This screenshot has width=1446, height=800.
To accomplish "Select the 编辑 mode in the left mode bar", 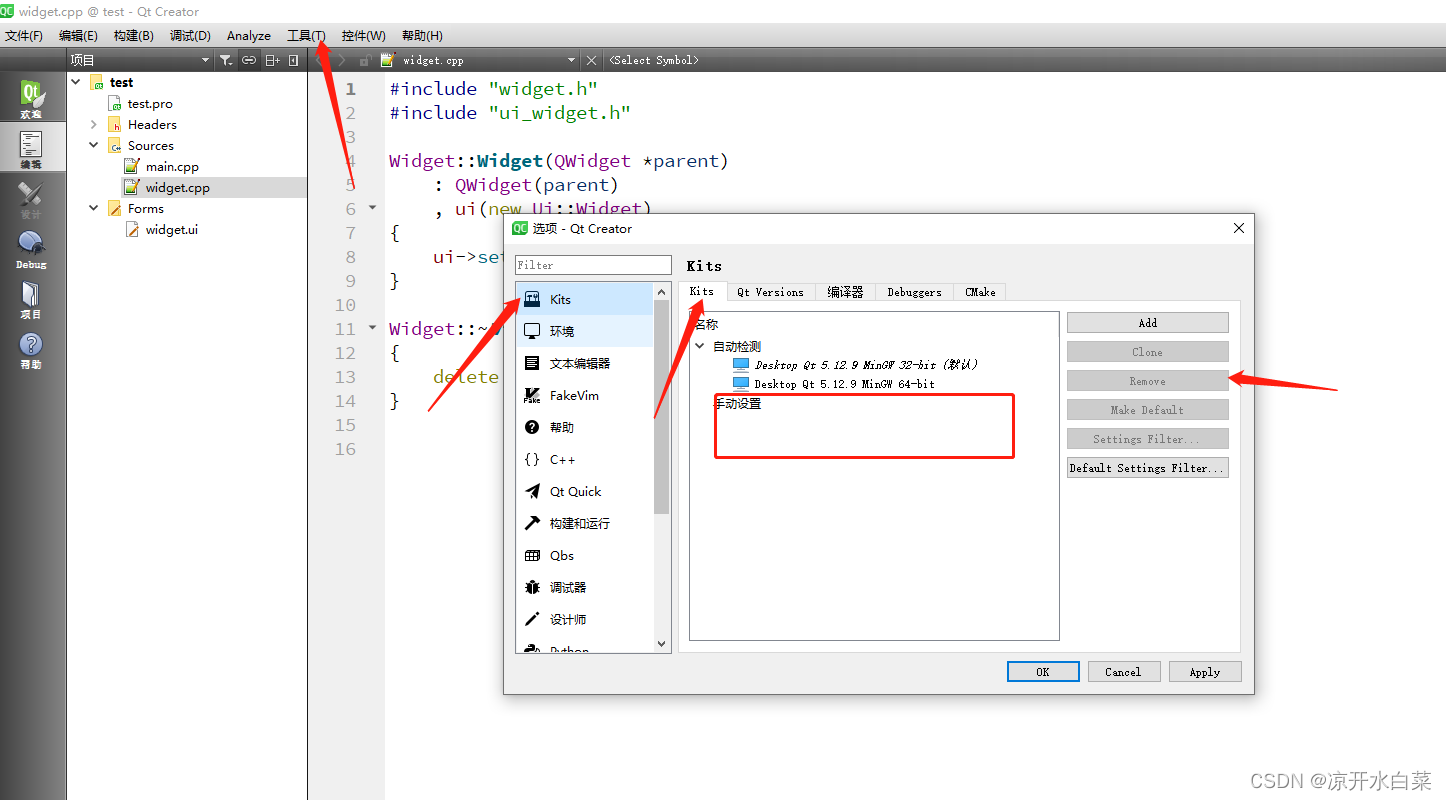I will (31, 147).
